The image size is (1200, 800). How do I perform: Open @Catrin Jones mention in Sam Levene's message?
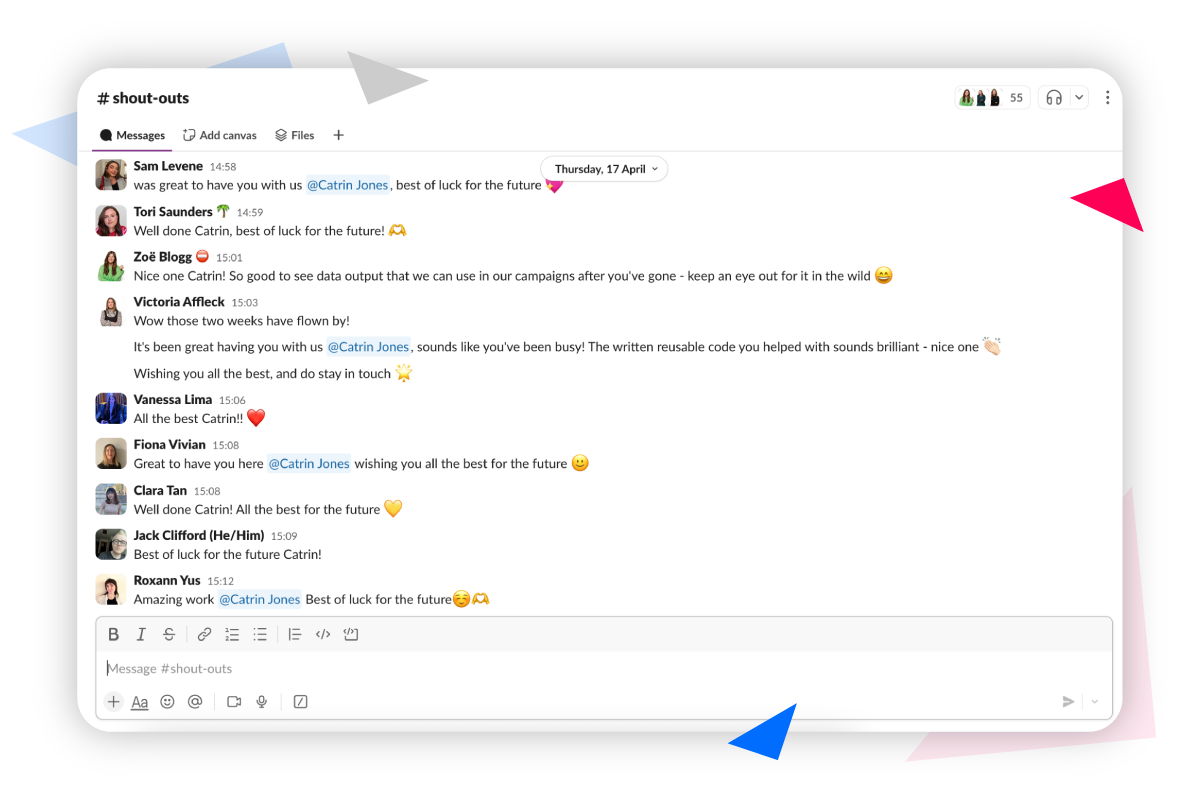(x=348, y=185)
